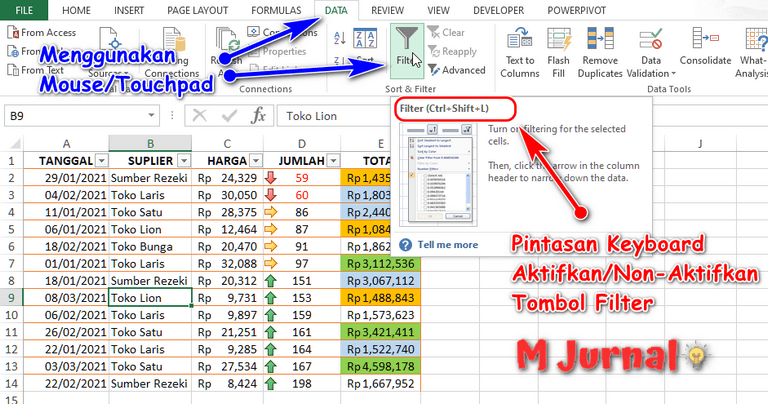
Task: Open HARGA column filter dropdown
Action: point(256,161)
